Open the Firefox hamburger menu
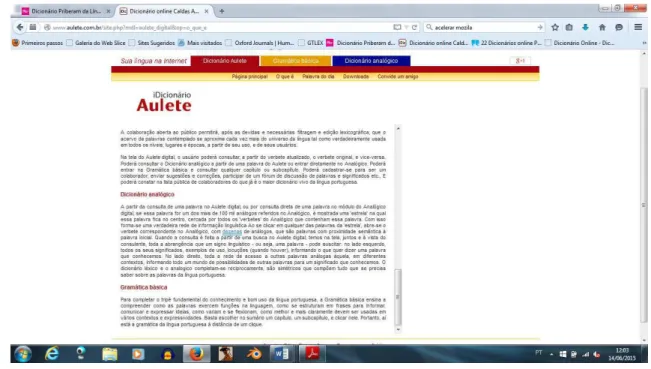 point(638,27)
